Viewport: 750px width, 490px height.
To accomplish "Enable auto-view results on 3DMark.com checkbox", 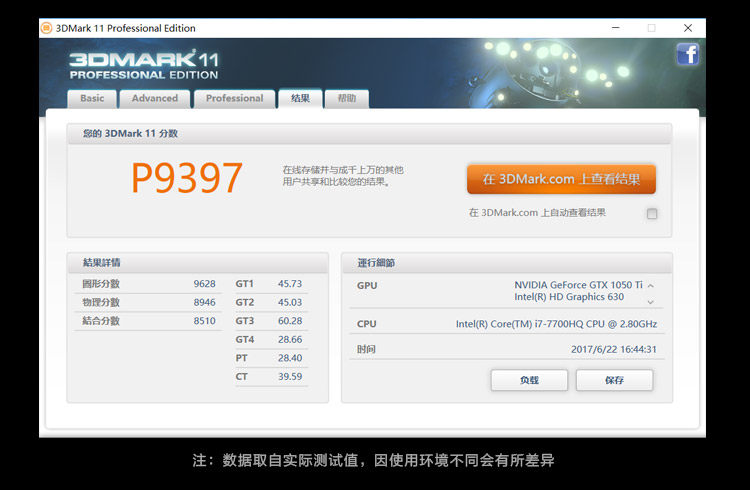I will tap(651, 213).
